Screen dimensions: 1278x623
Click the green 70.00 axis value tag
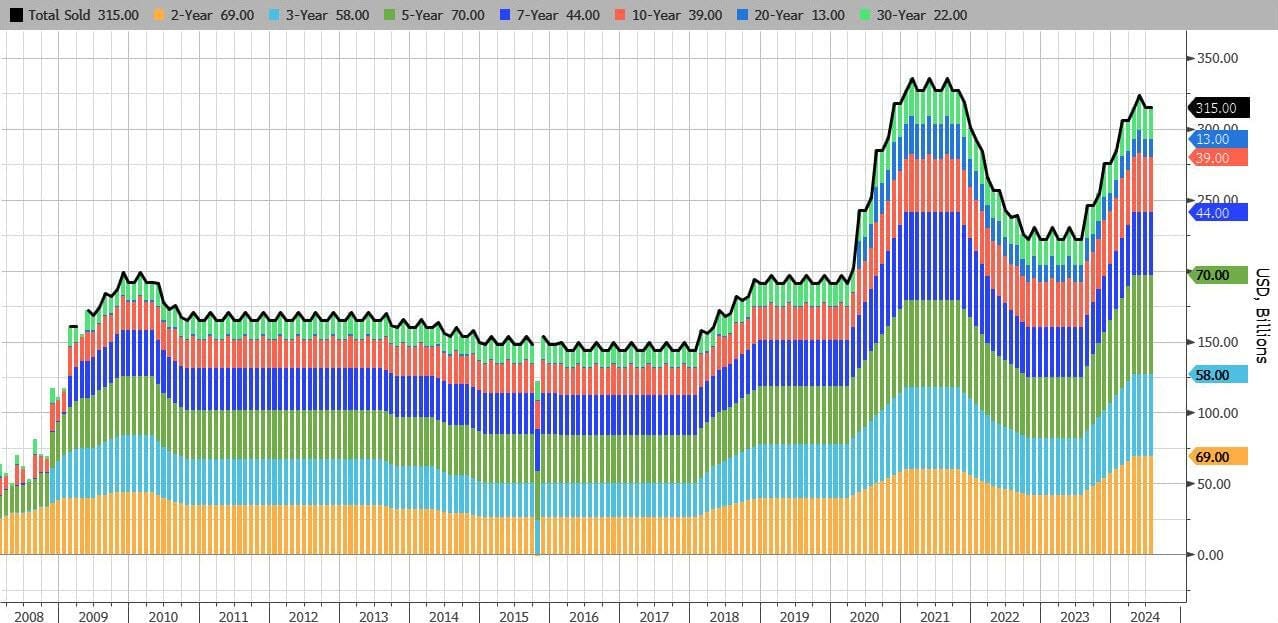(1217, 275)
